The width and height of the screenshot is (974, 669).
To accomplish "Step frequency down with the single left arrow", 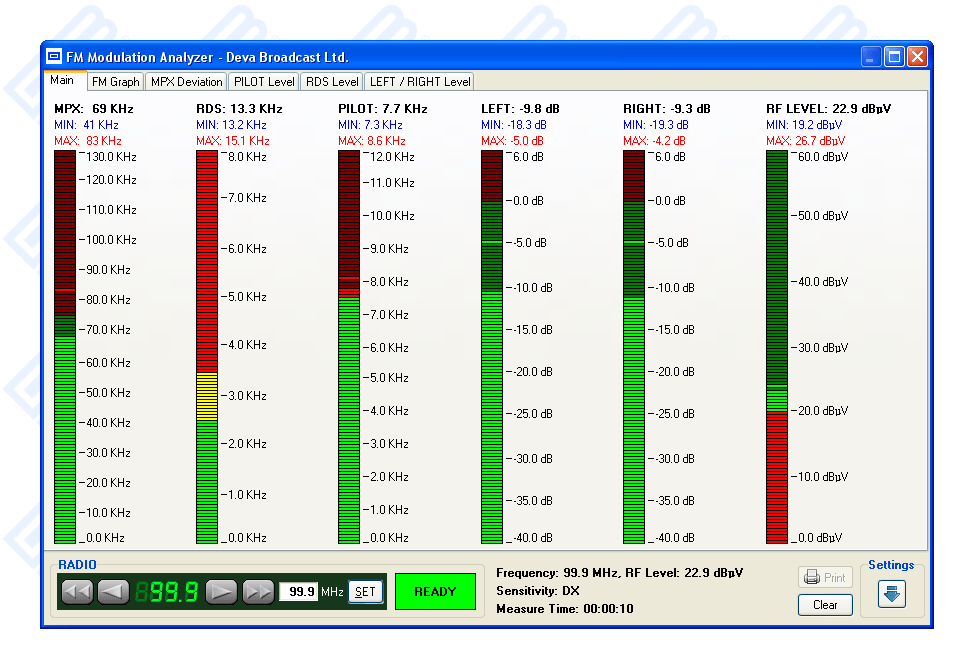I will point(113,592).
